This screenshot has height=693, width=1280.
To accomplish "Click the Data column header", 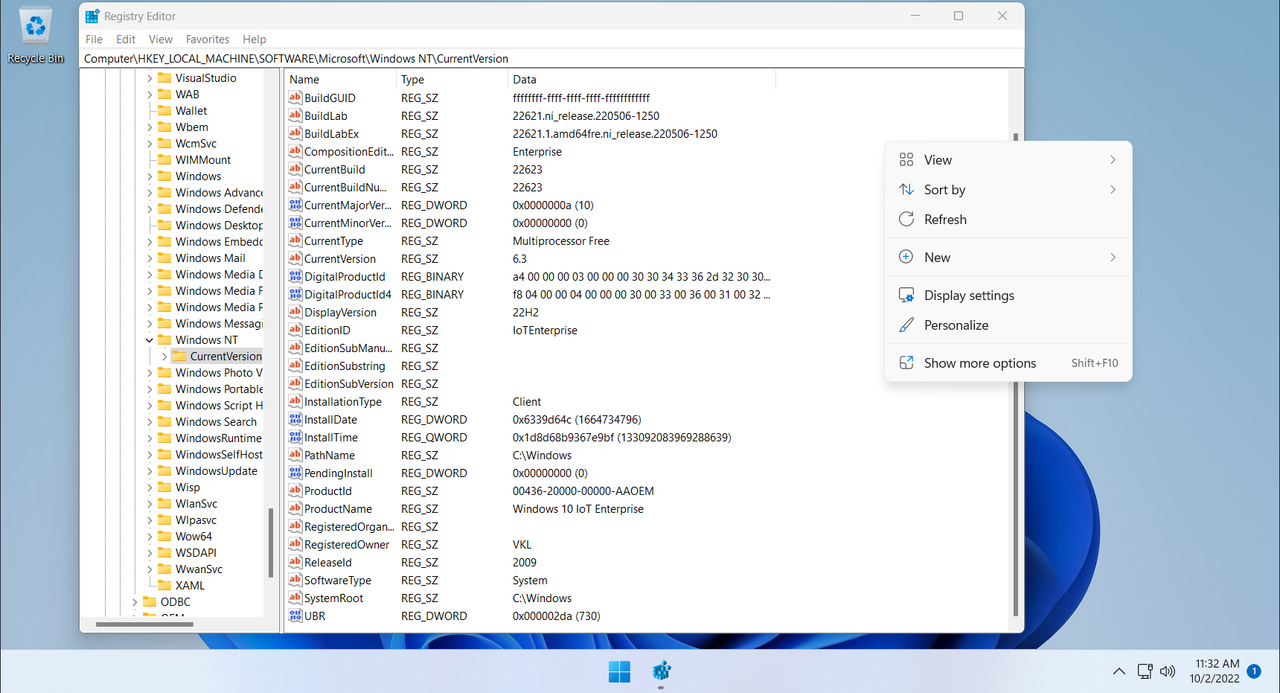I will click(x=642, y=80).
